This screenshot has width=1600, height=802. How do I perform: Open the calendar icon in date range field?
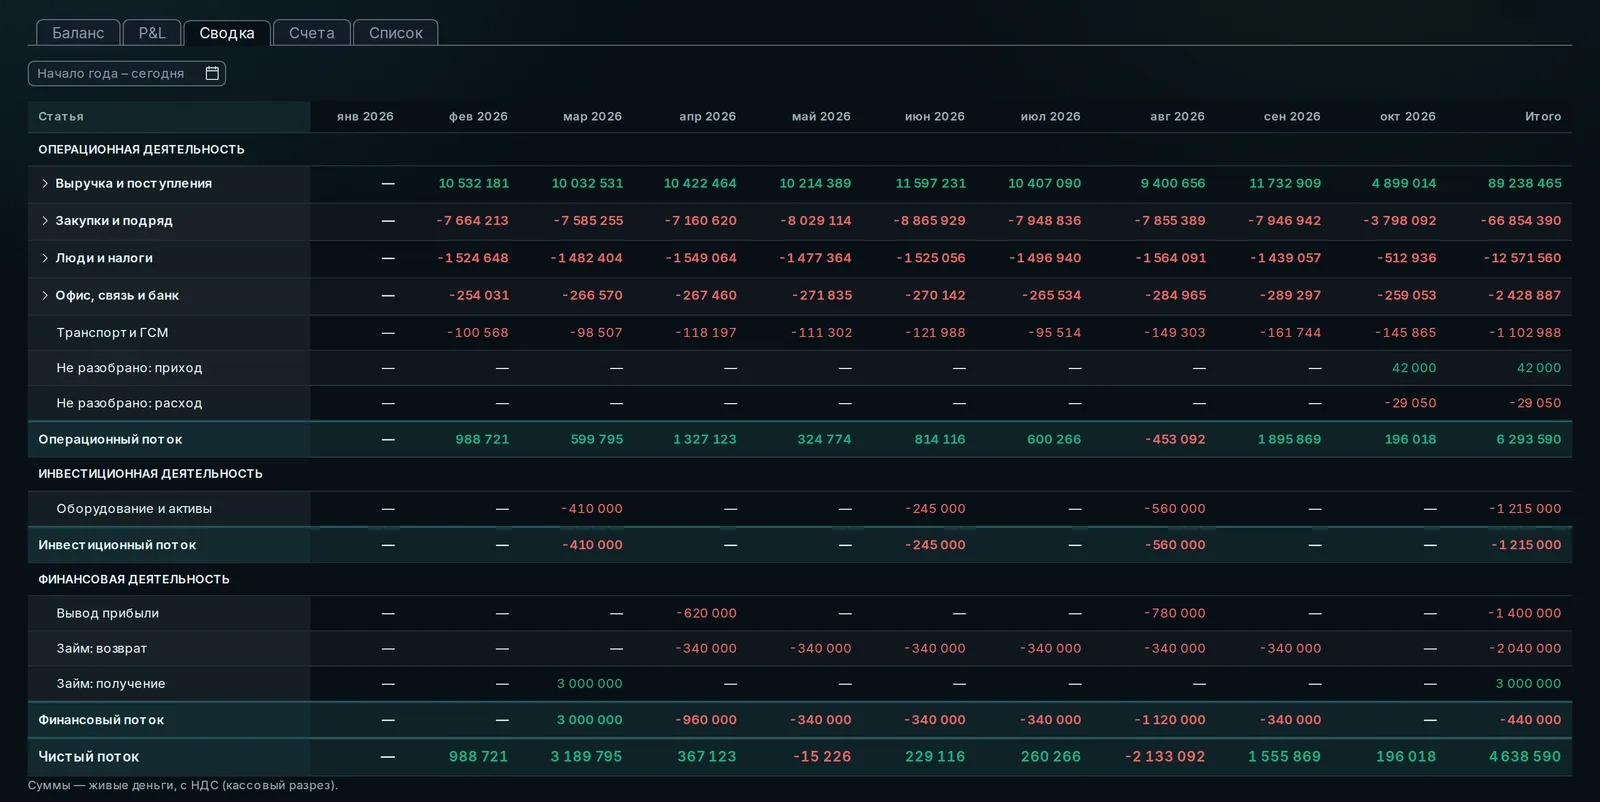[x=212, y=73]
